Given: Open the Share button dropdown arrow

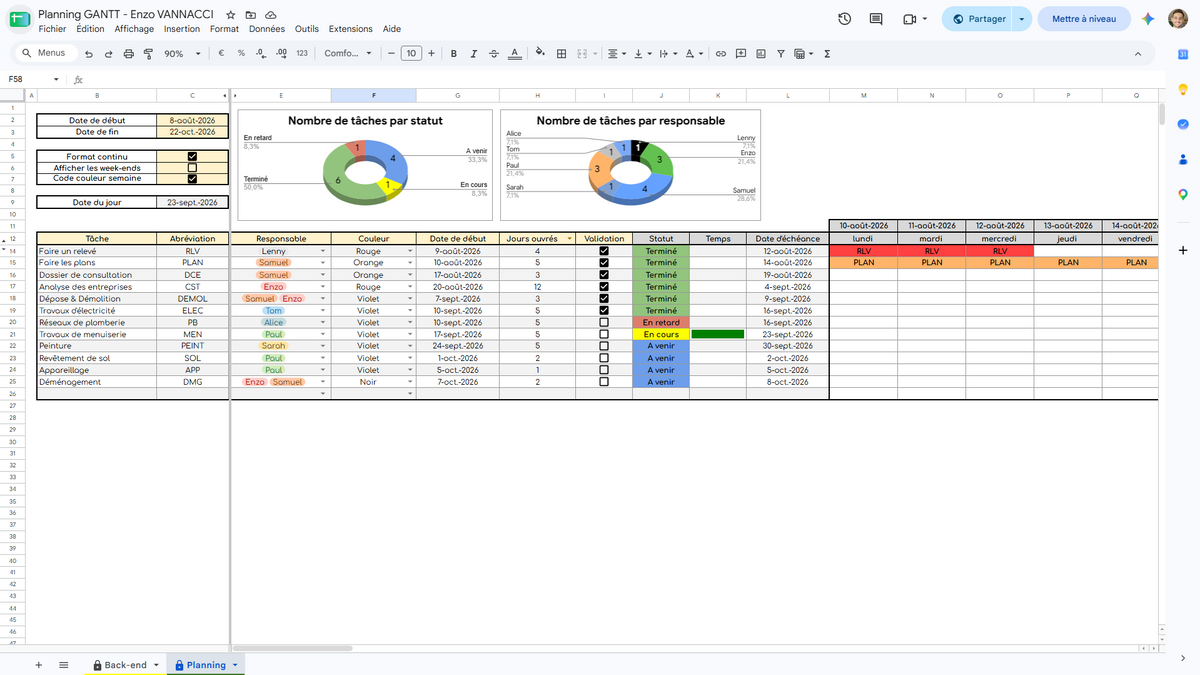Looking at the screenshot, I should coord(1021,19).
